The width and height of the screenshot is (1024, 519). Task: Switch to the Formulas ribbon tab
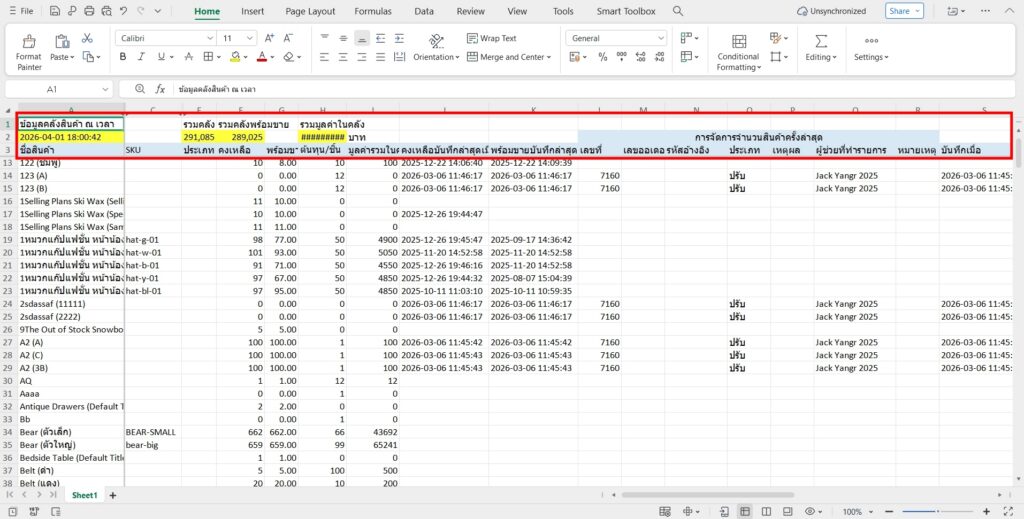[373, 11]
